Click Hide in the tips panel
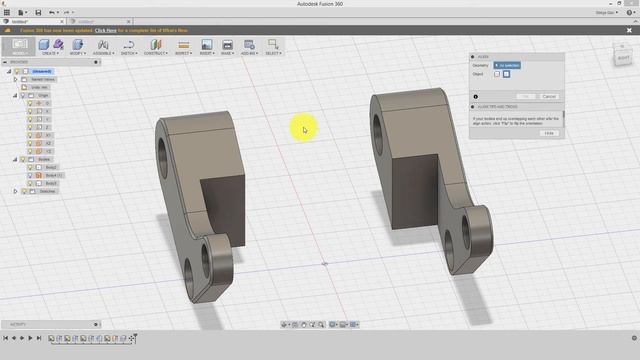This screenshot has height=360, width=640. [x=549, y=133]
